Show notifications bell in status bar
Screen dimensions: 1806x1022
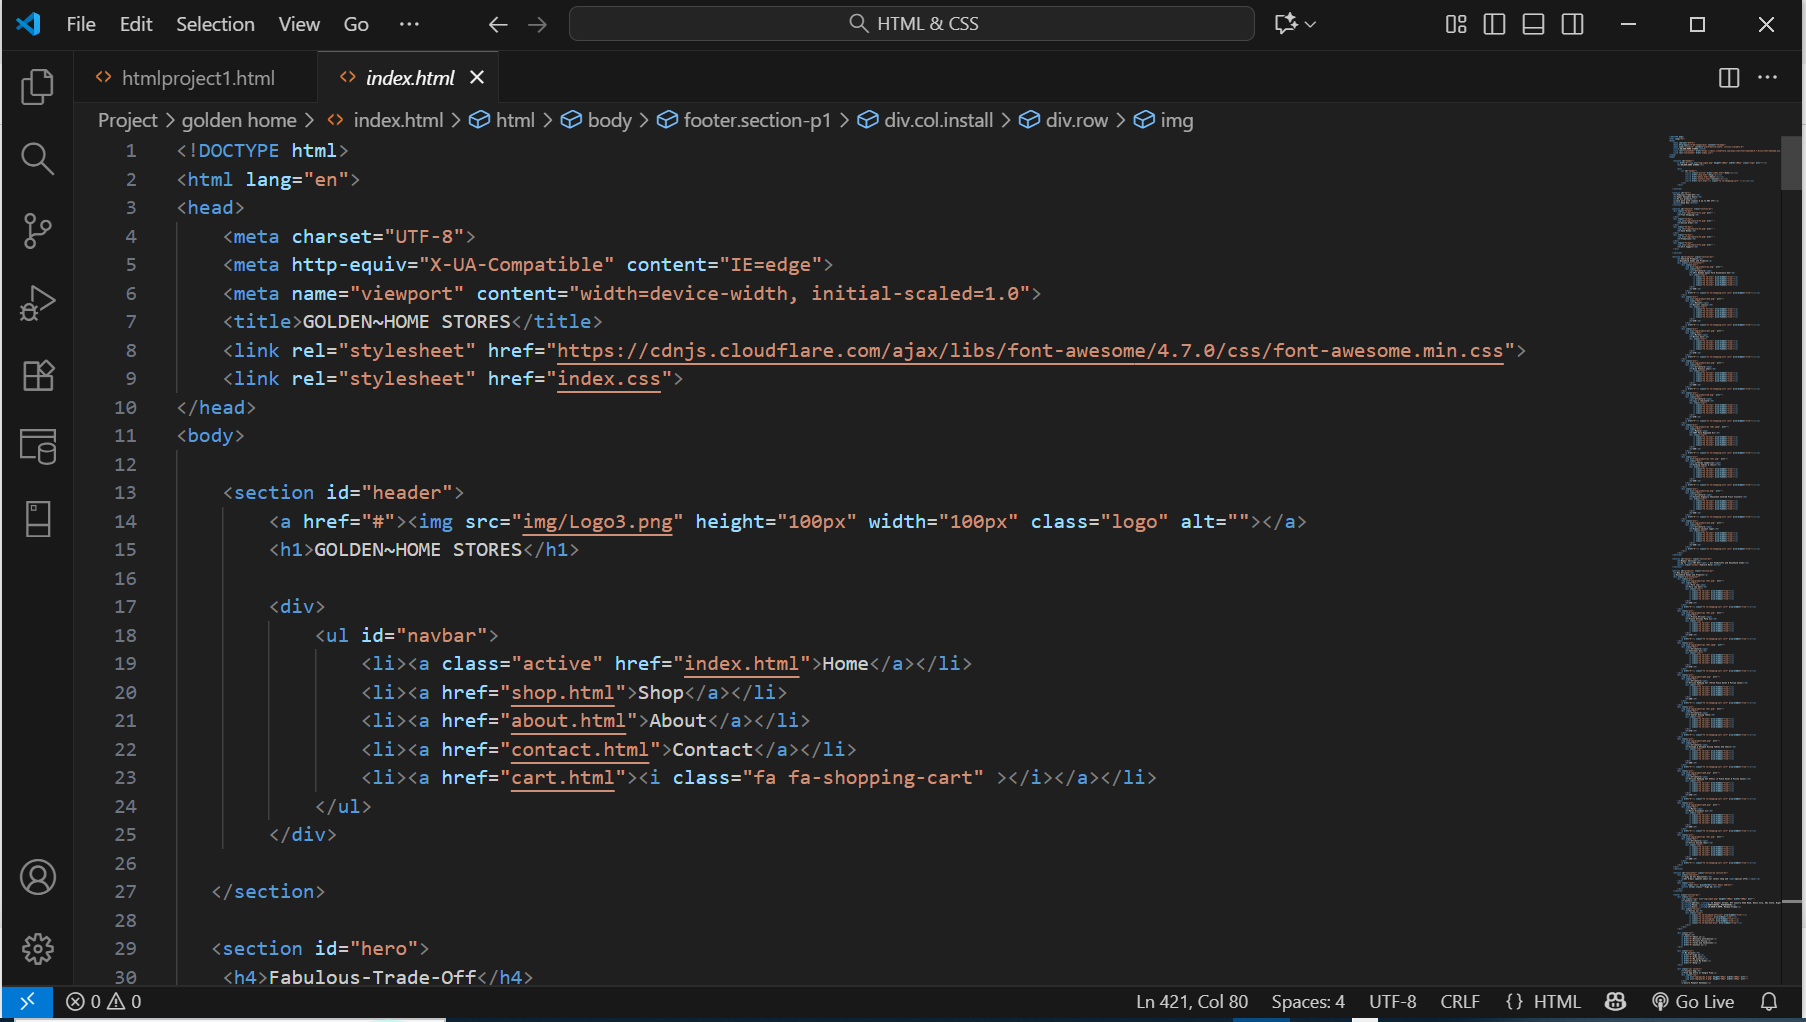coord(1768,1001)
